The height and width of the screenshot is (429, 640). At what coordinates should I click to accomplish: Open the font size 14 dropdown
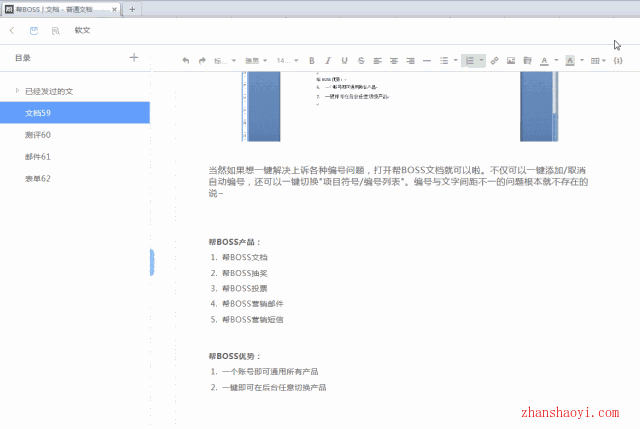(x=287, y=61)
